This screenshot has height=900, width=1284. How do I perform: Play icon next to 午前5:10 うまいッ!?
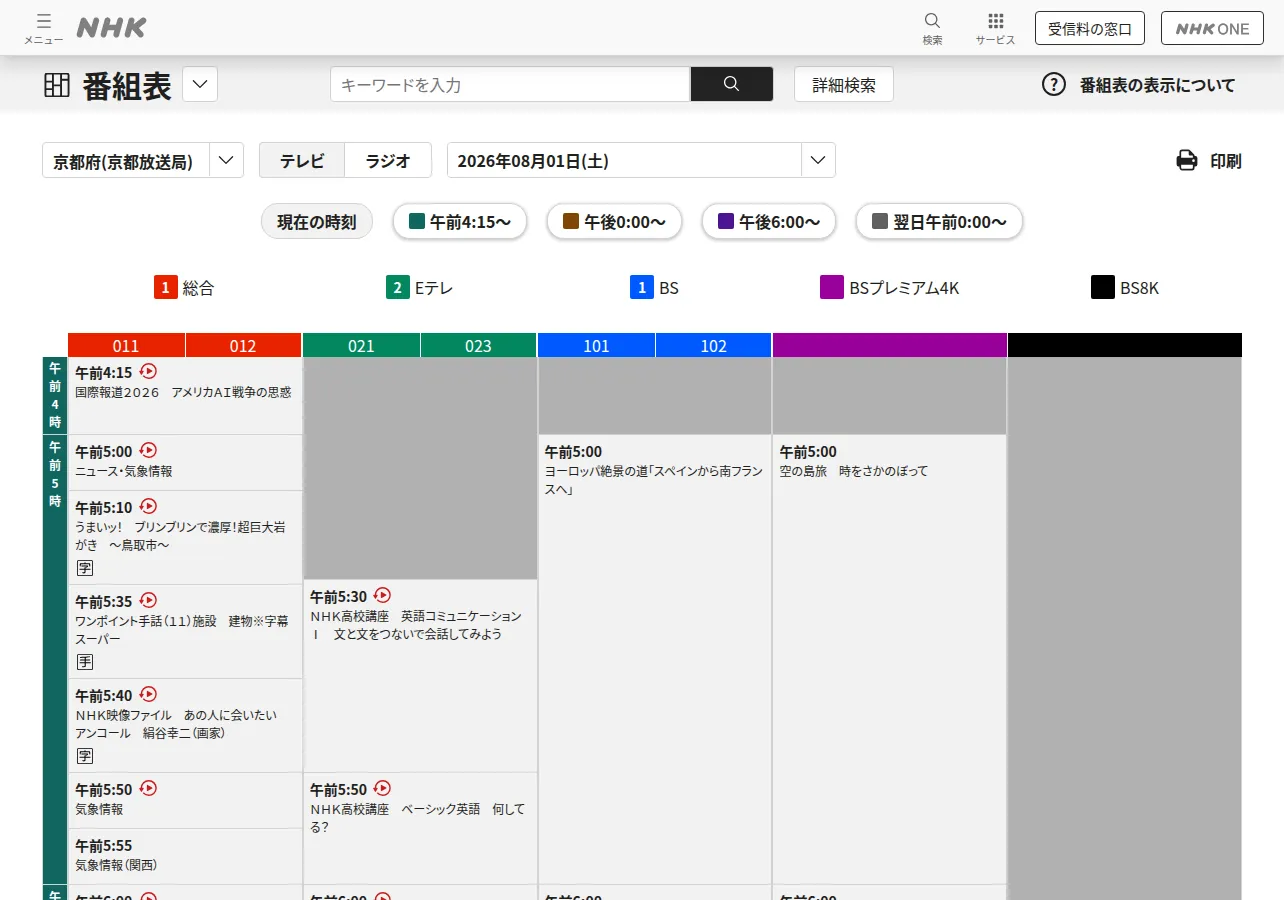[x=148, y=506]
